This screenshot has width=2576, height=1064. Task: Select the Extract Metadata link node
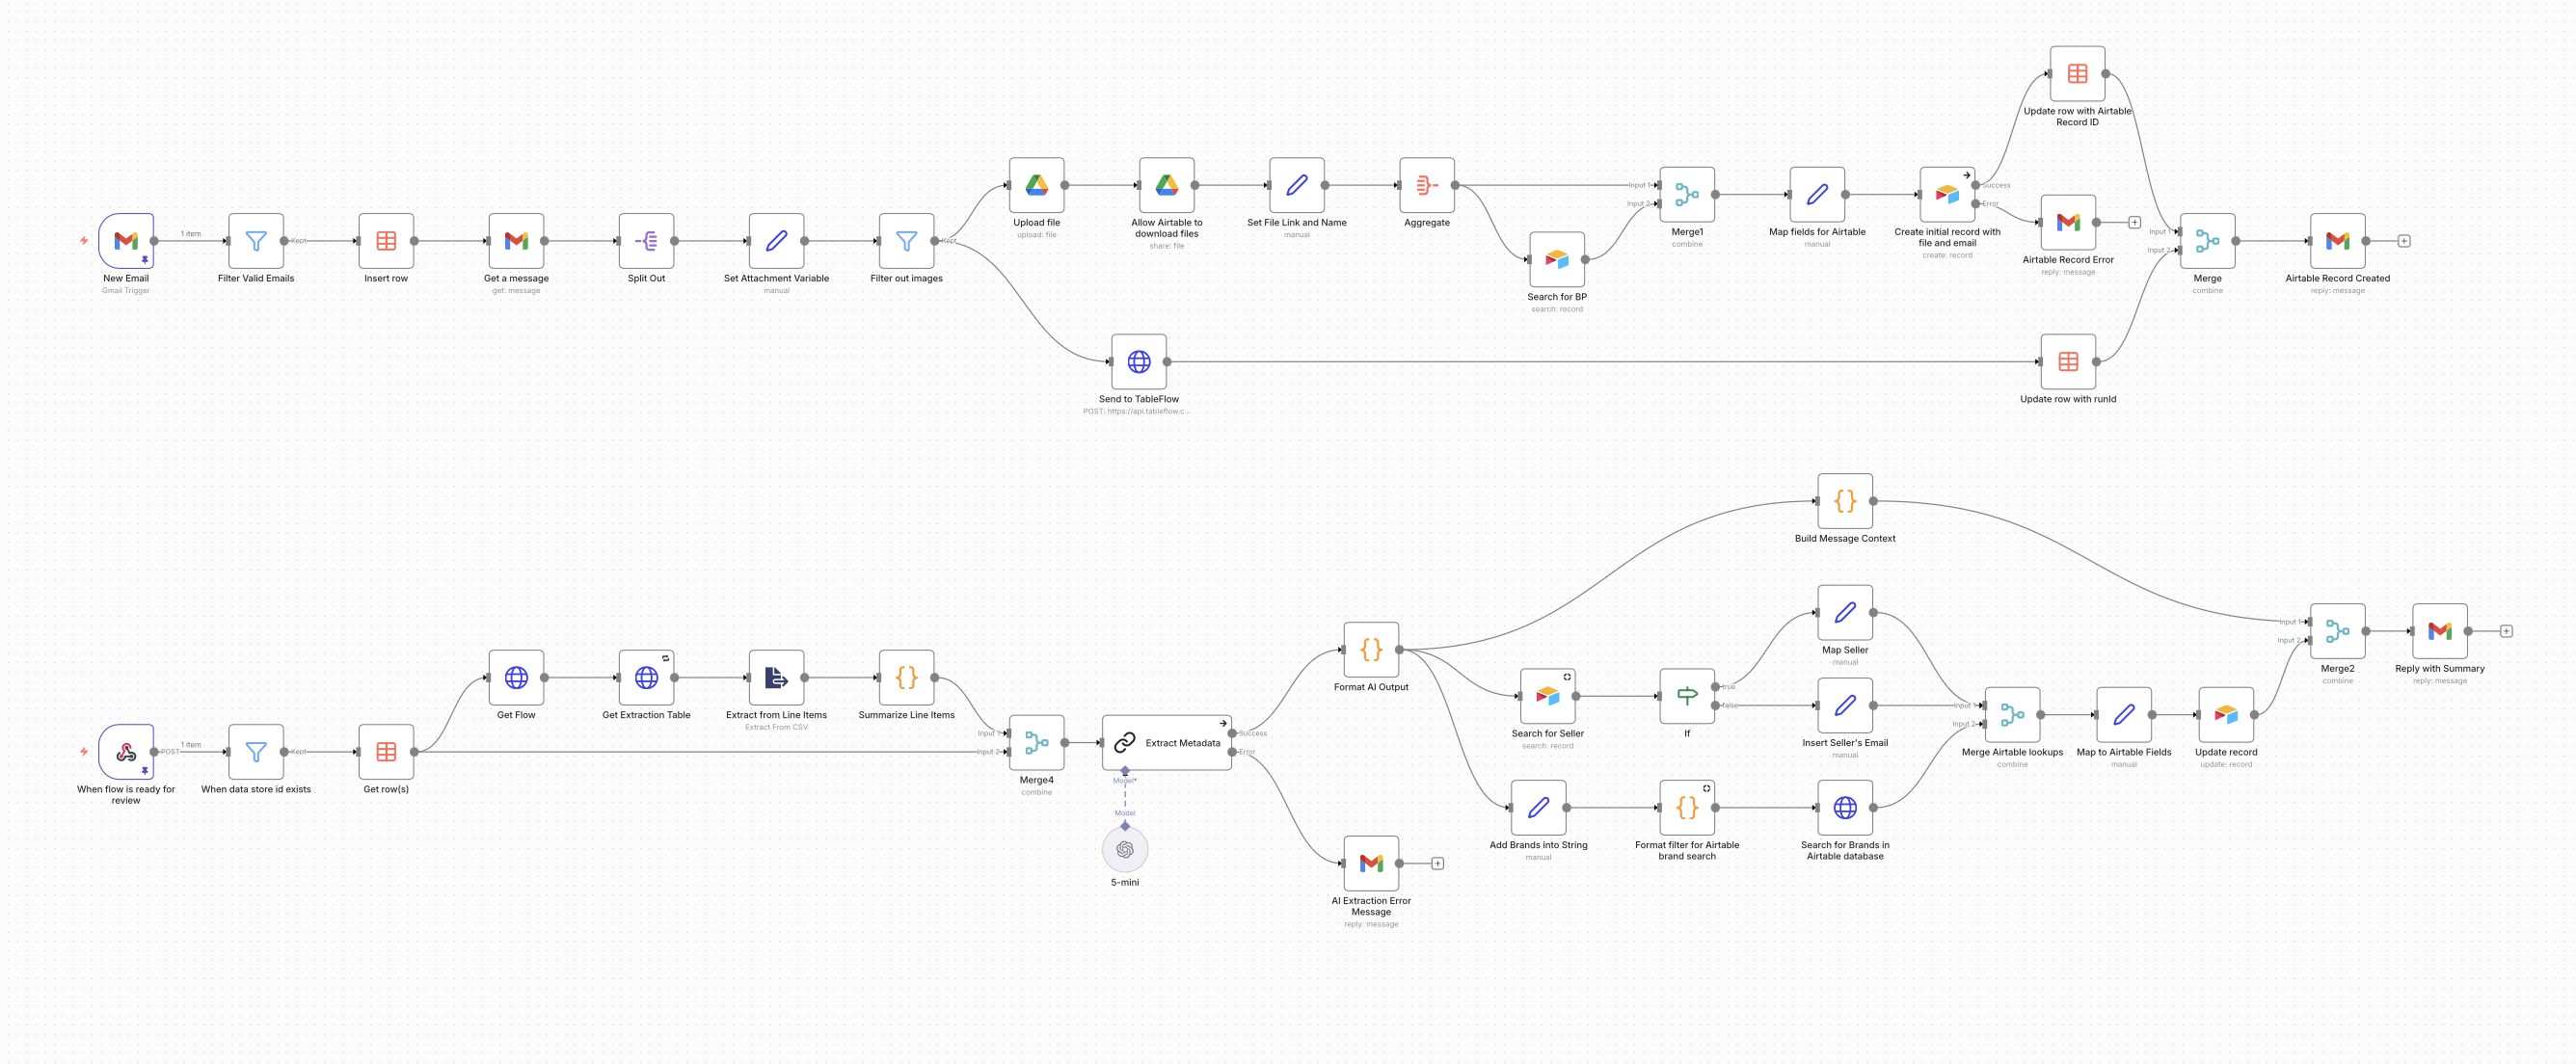[x=1168, y=742]
